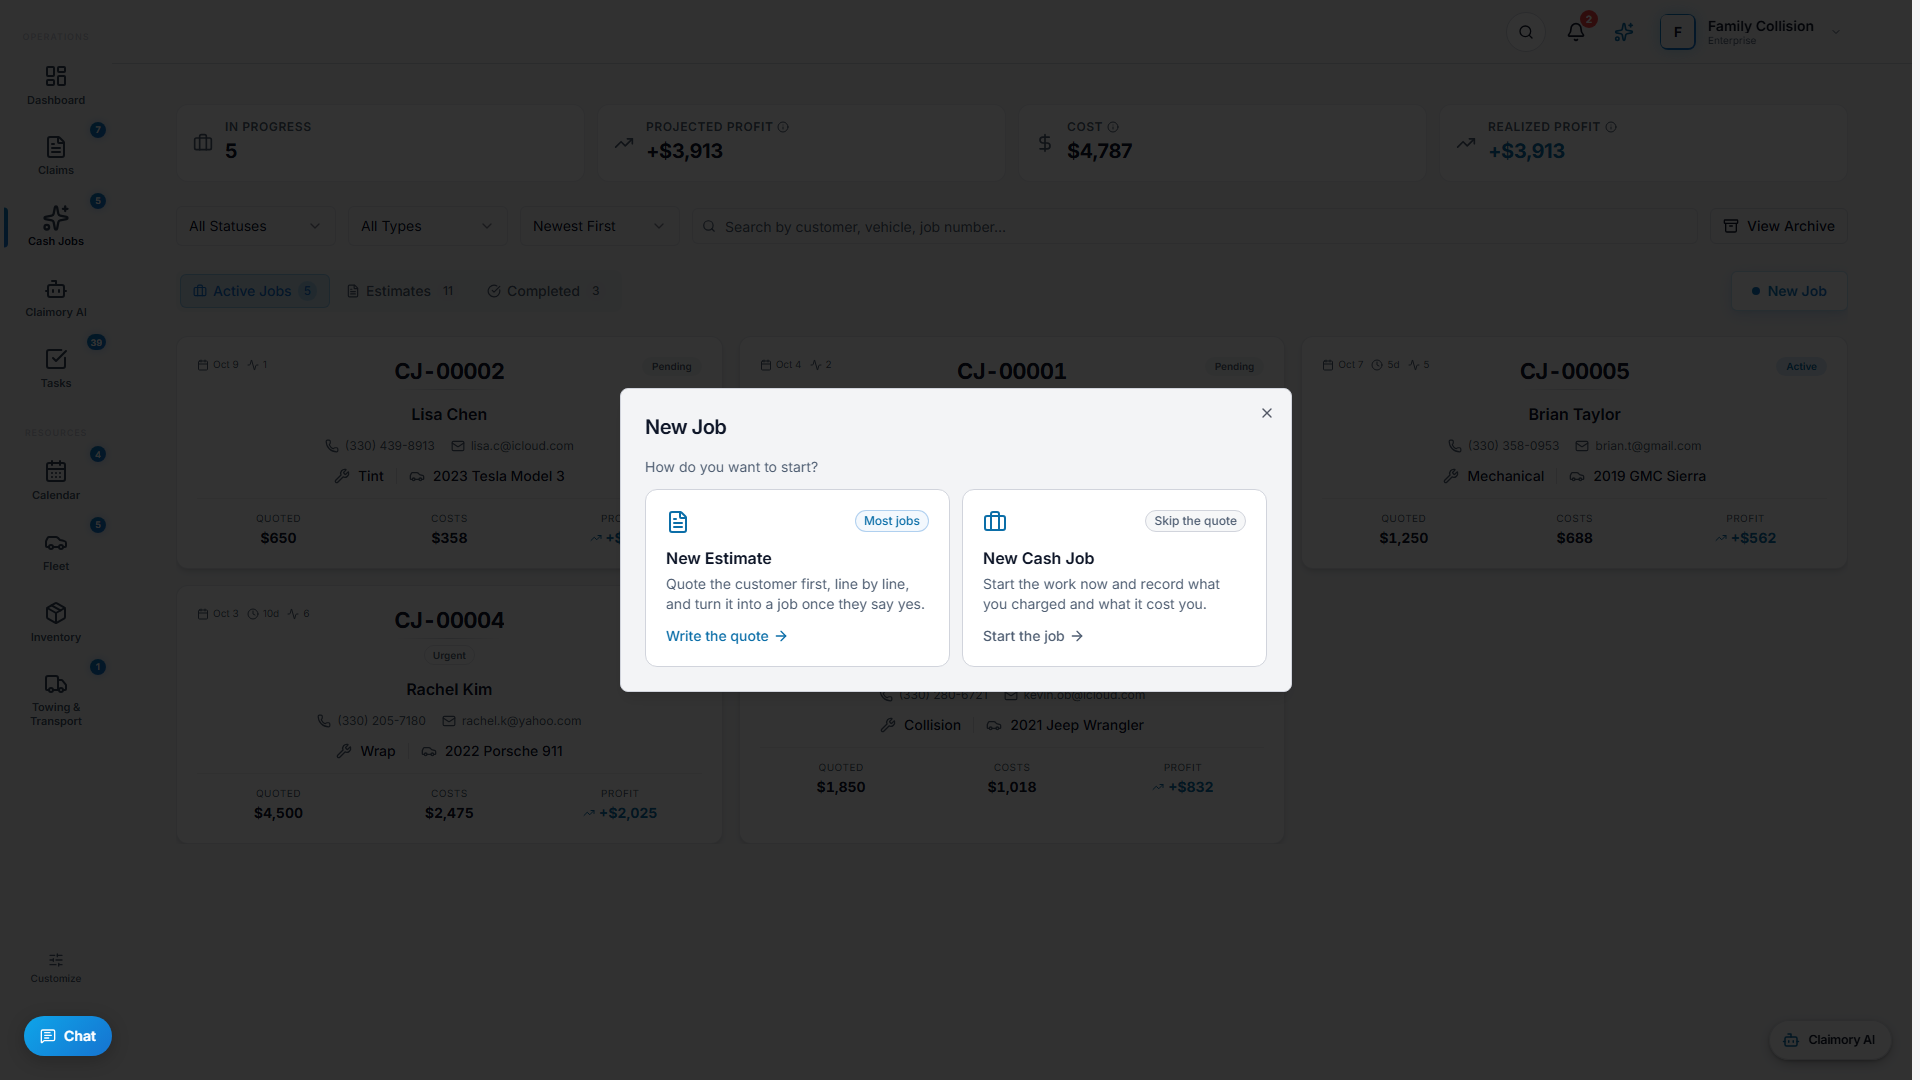The height and width of the screenshot is (1080, 1920).
Task: Switch to the Active Jobs tab
Action: pyautogui.click(x=255, y=291)
